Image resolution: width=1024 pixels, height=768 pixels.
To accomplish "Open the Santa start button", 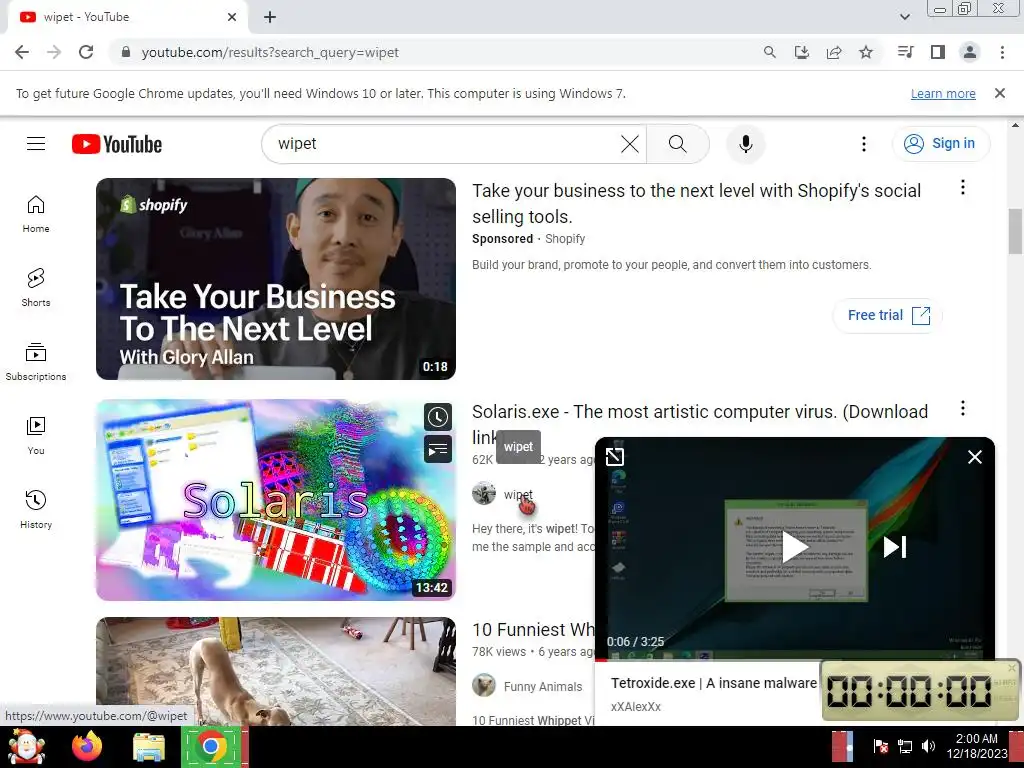I will point(26,746).
